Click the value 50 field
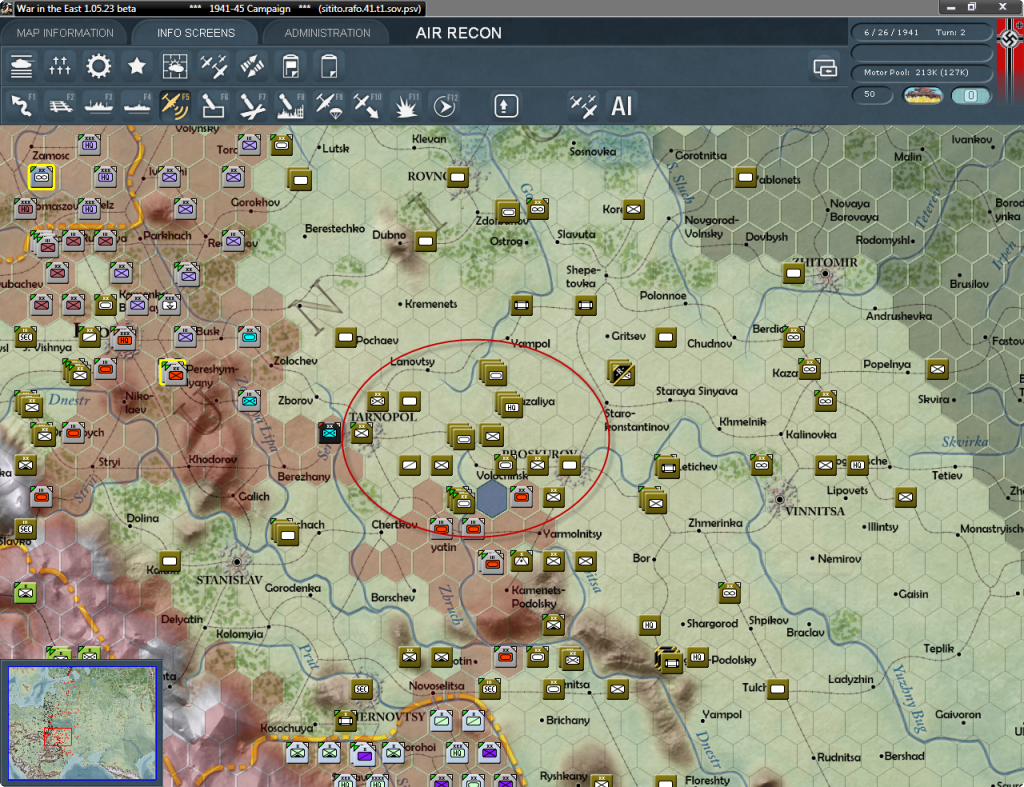The height and width of the screenshot is (787, 1024). 872,95
